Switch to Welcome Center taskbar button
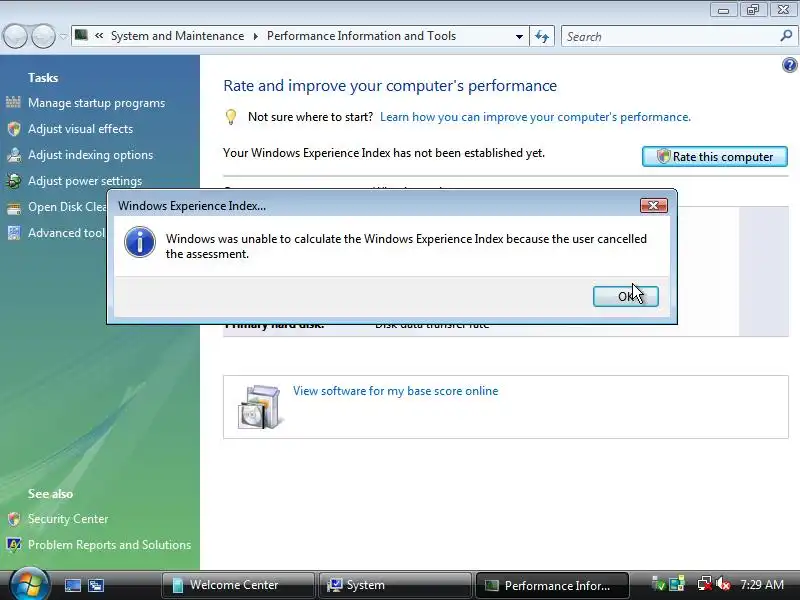 pyautogui.click(x=238, y=585)
